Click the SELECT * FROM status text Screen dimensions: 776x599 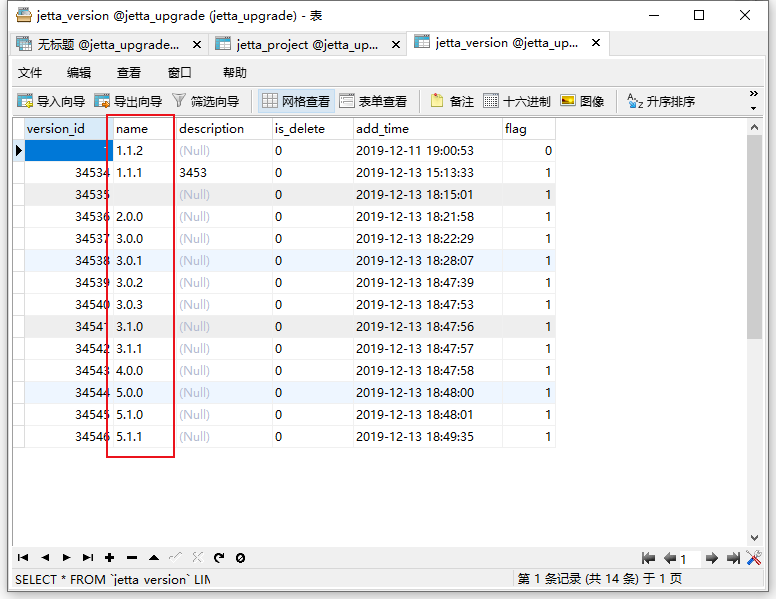[x=112, y=579]
